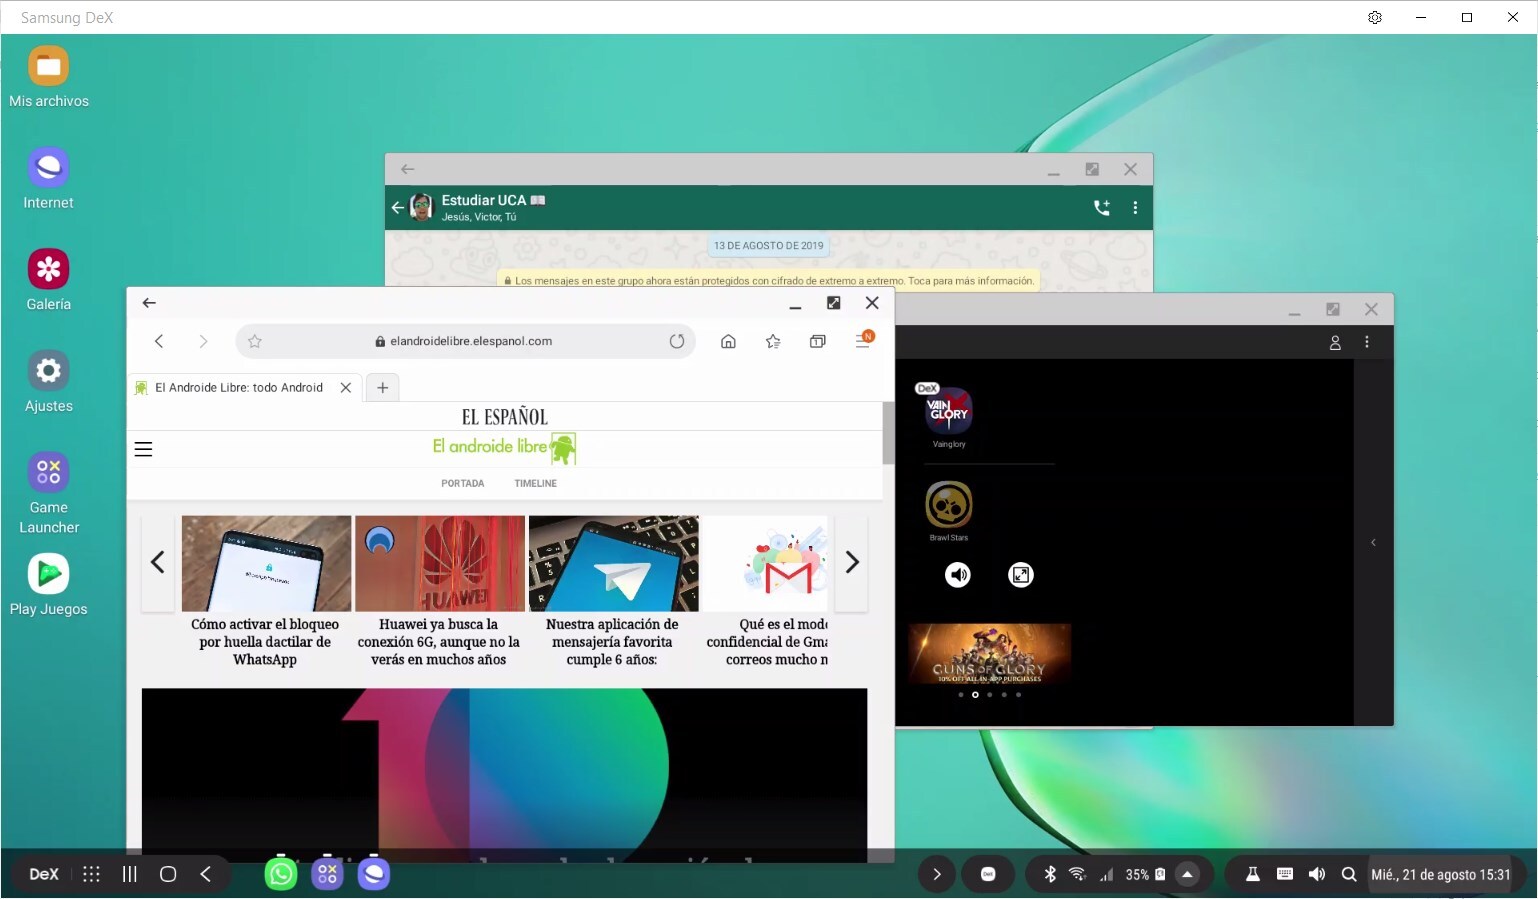Click the DeX button in taskbar

pyautogui.click(x=43, y=874)
